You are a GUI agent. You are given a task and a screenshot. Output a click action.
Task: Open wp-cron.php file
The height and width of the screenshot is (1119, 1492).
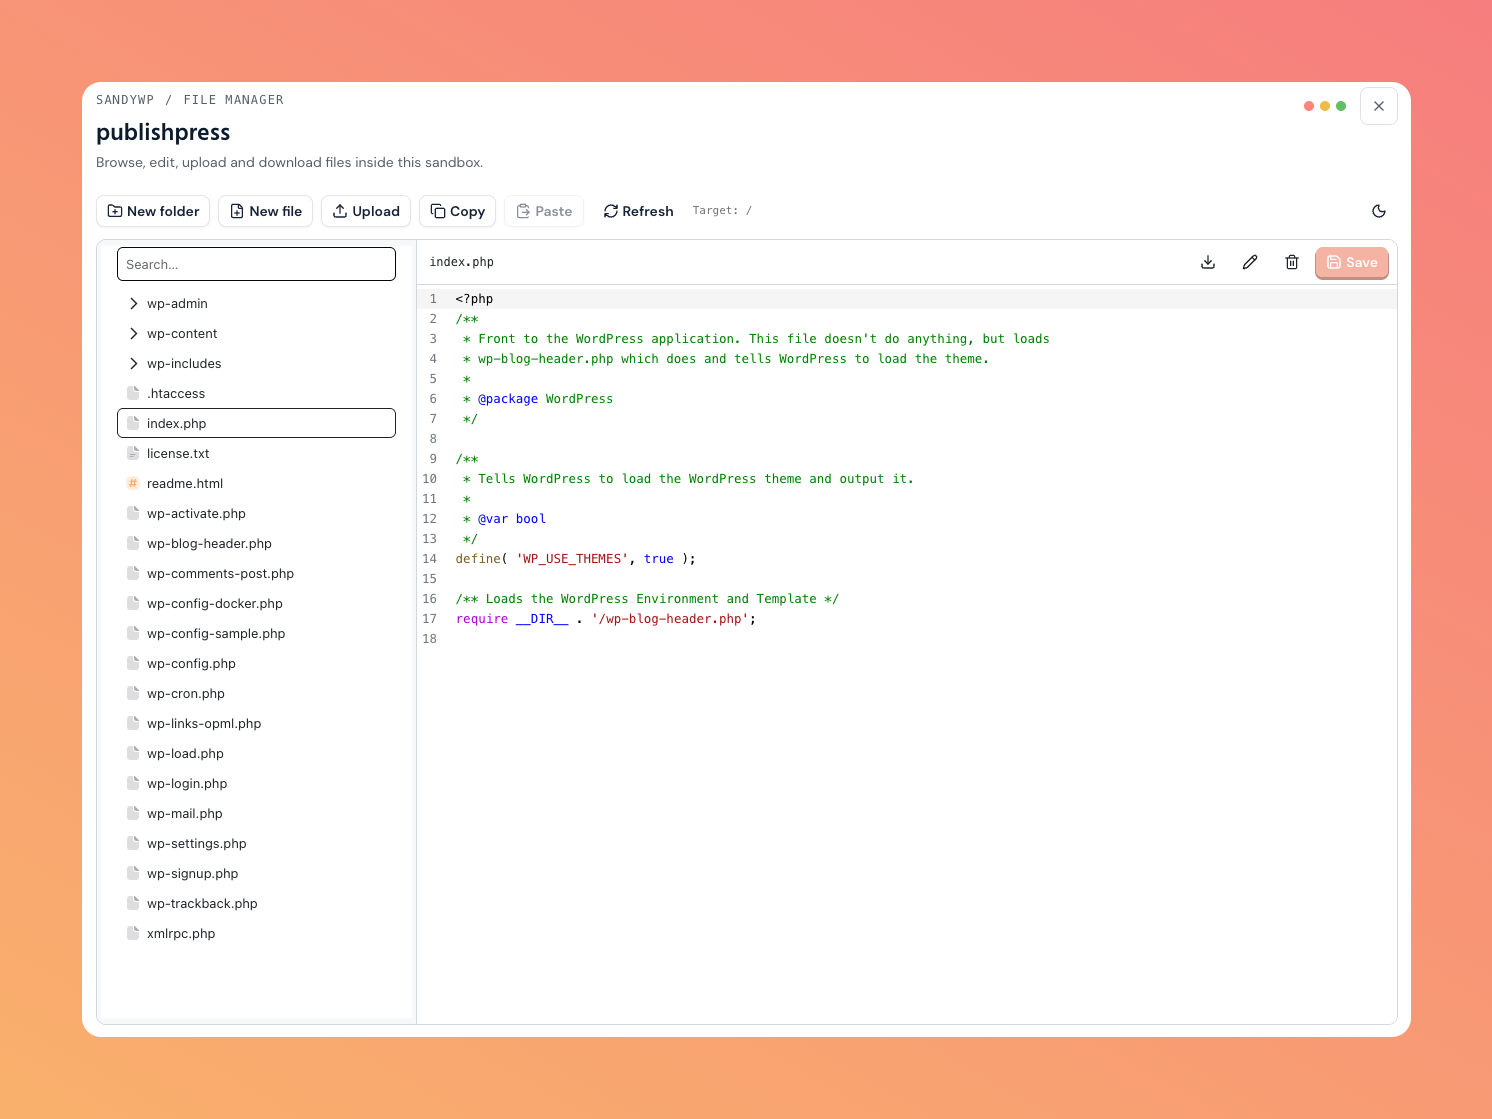[256, 694]
